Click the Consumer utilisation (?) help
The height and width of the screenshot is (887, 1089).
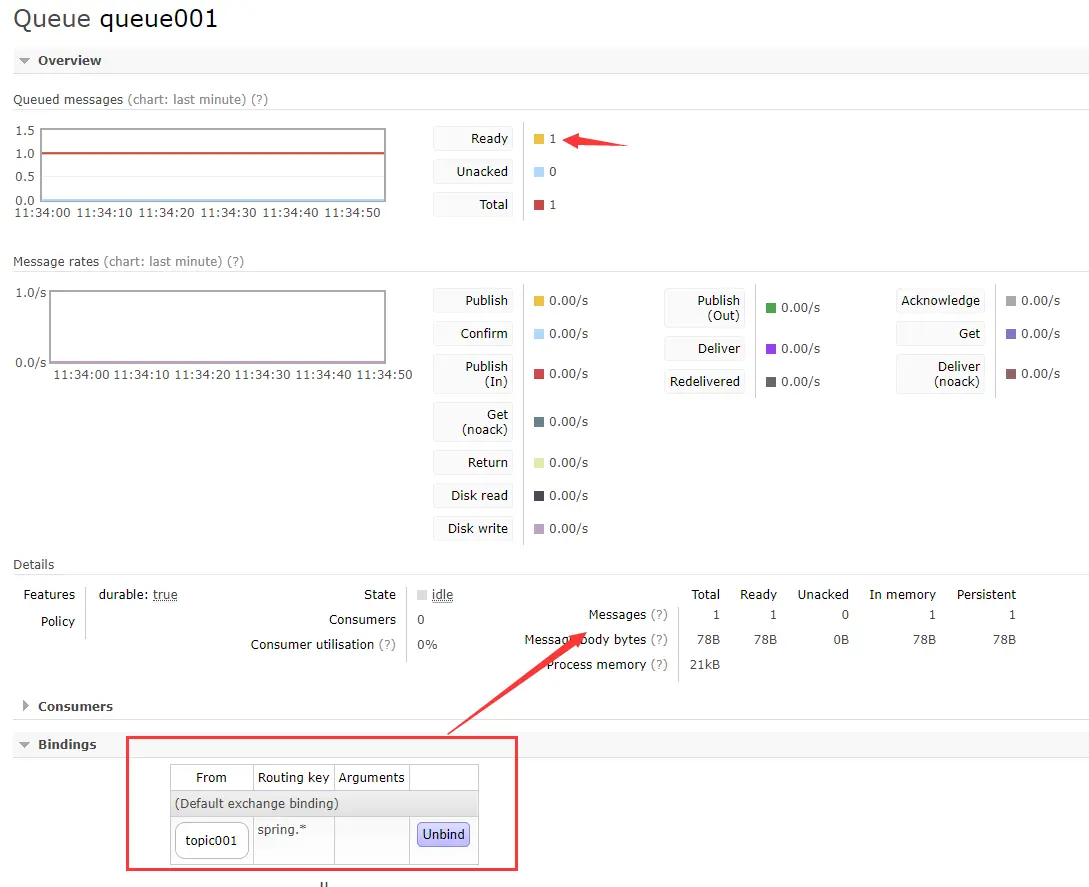(x=387, y=645)
